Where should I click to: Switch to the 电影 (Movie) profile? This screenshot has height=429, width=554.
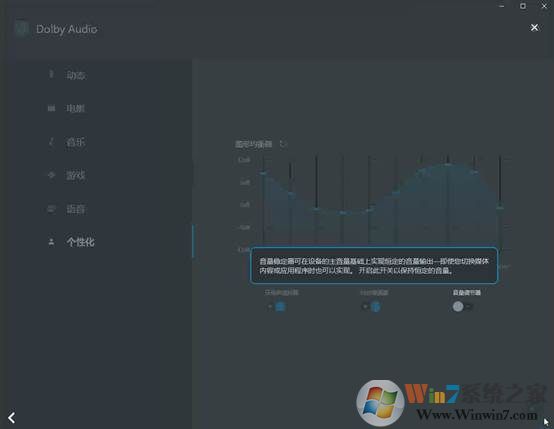coord(75,108)
